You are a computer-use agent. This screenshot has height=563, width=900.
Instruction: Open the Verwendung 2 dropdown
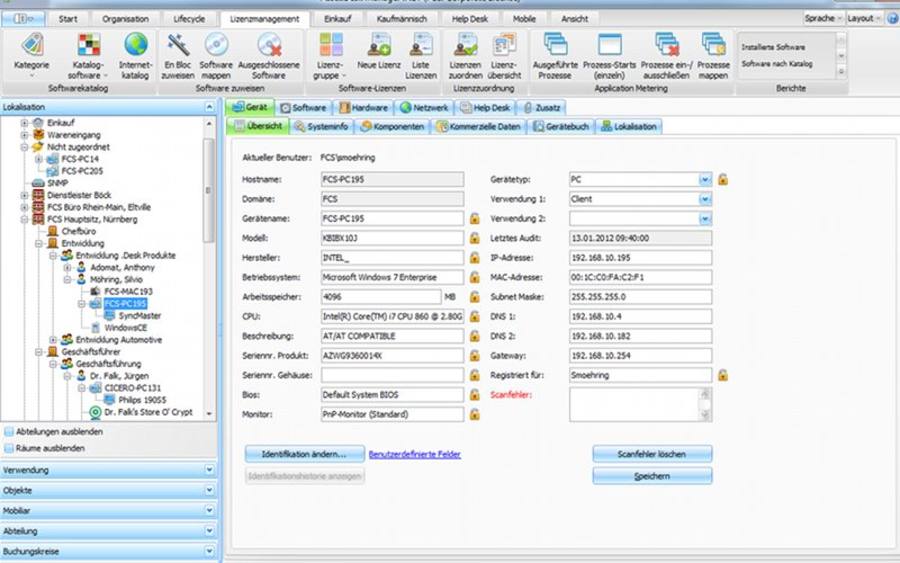[x=705, y=219]
